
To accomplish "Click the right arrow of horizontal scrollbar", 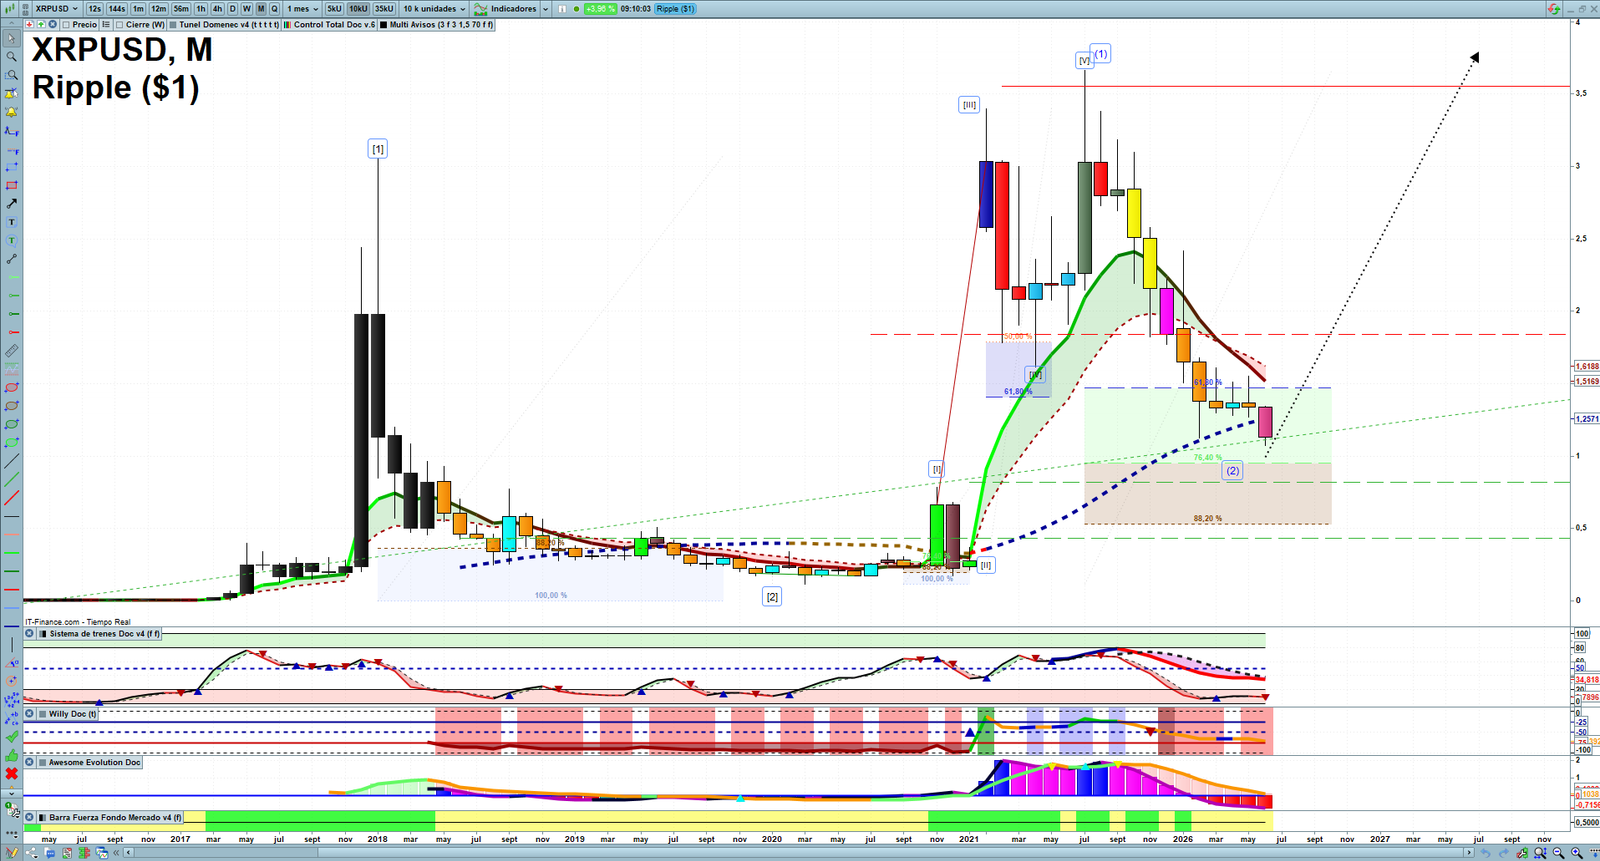I will [x=1468, y=853].
